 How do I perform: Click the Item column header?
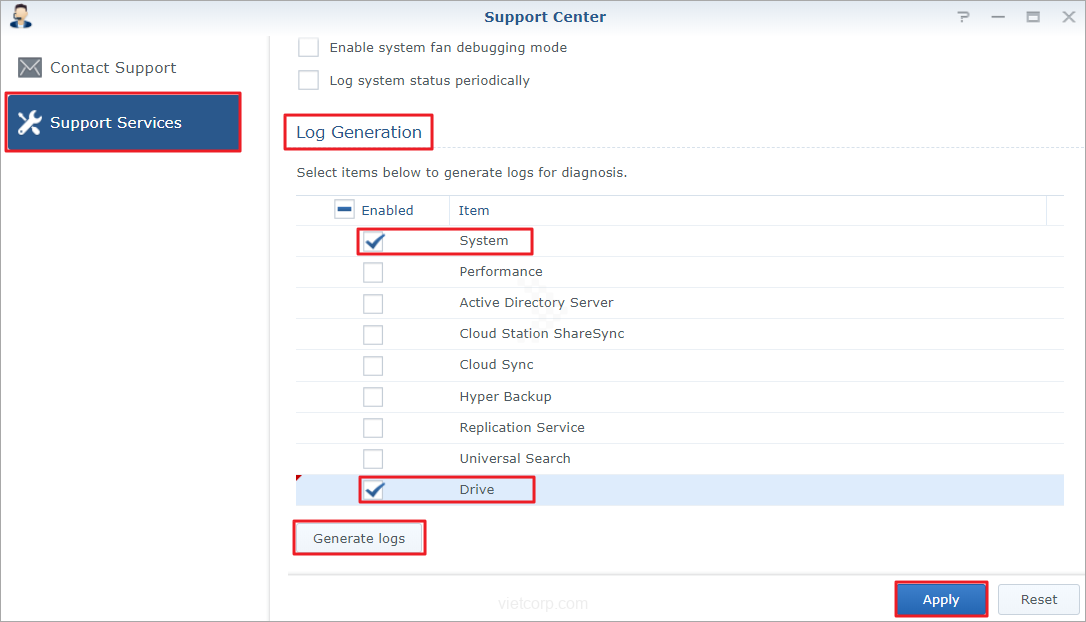[x=474, y=210]
